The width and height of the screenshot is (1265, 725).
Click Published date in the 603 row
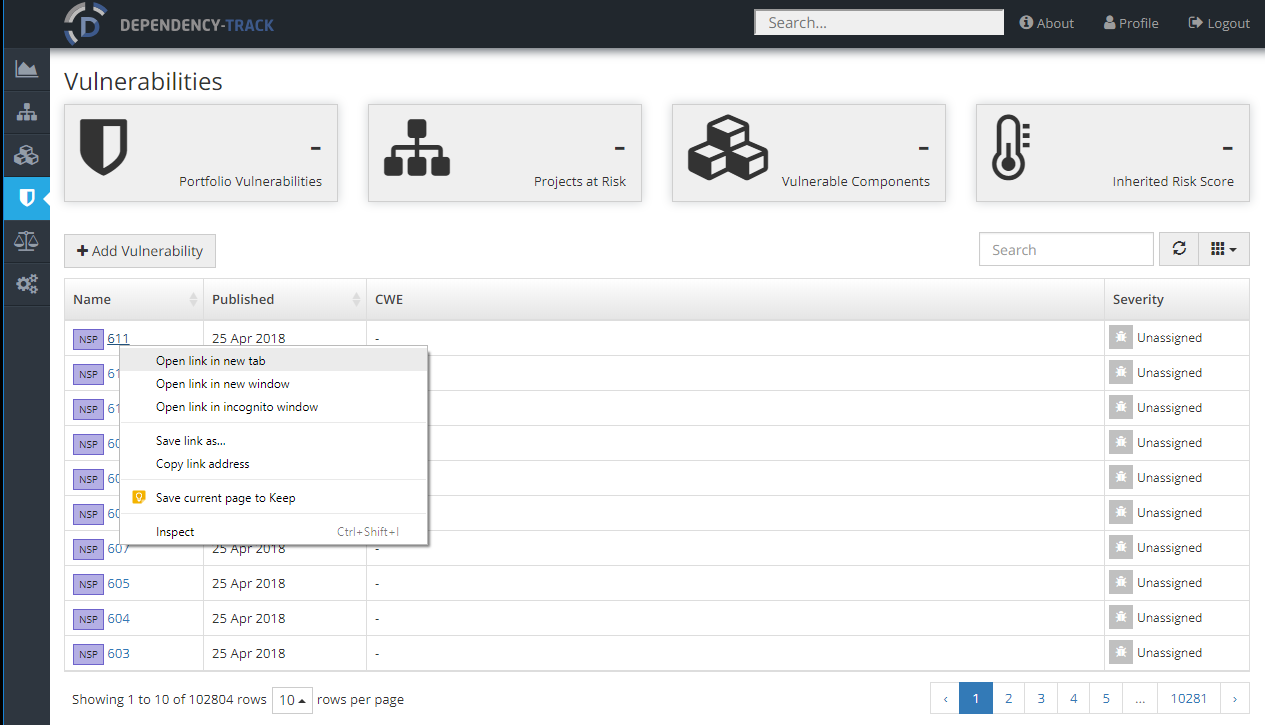(248, 653)
